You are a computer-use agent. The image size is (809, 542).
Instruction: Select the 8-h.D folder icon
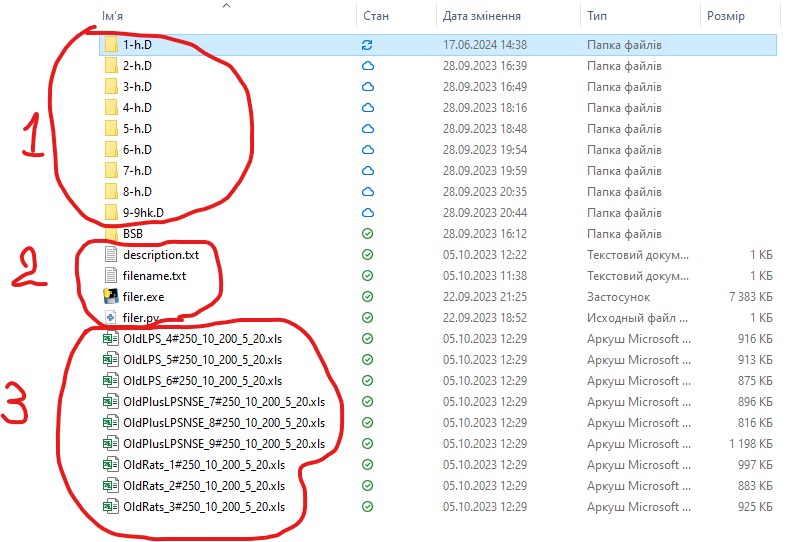tap(111, 192)
